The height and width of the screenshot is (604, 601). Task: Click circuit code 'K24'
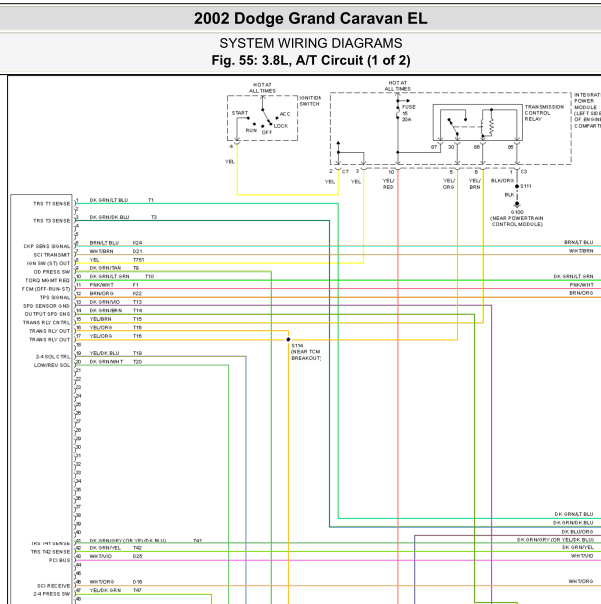[137, 243]
